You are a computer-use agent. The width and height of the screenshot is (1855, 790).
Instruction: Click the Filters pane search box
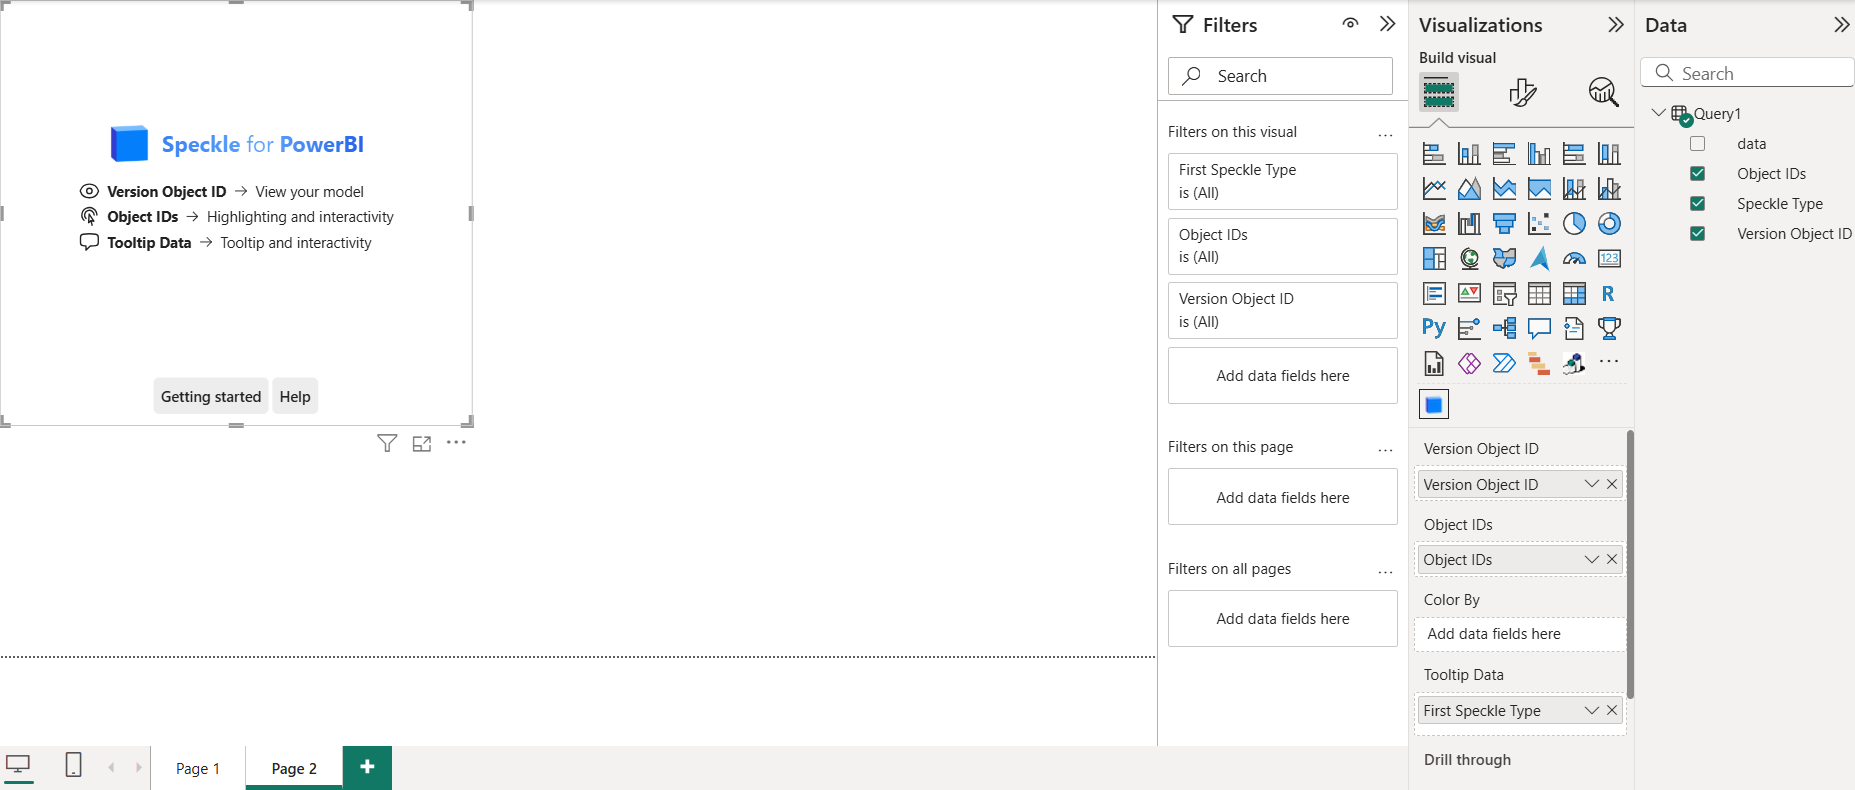coord(1280,76)
